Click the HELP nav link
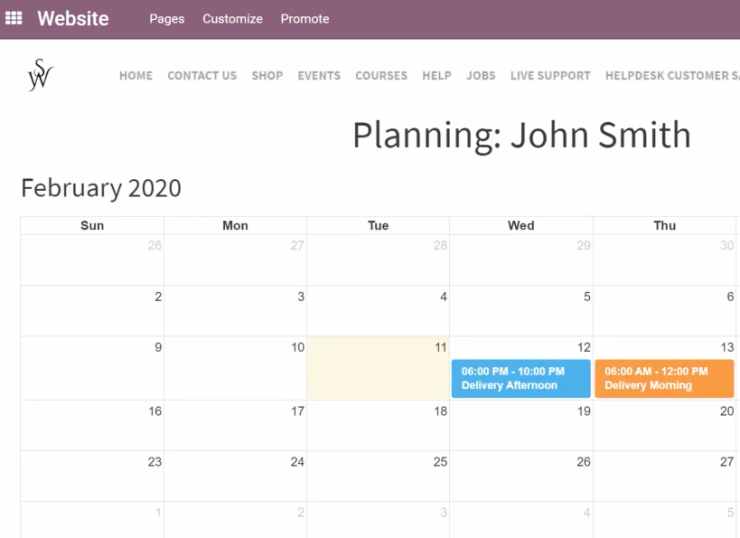Screen dimensions: 740x538 coord(437,76)
